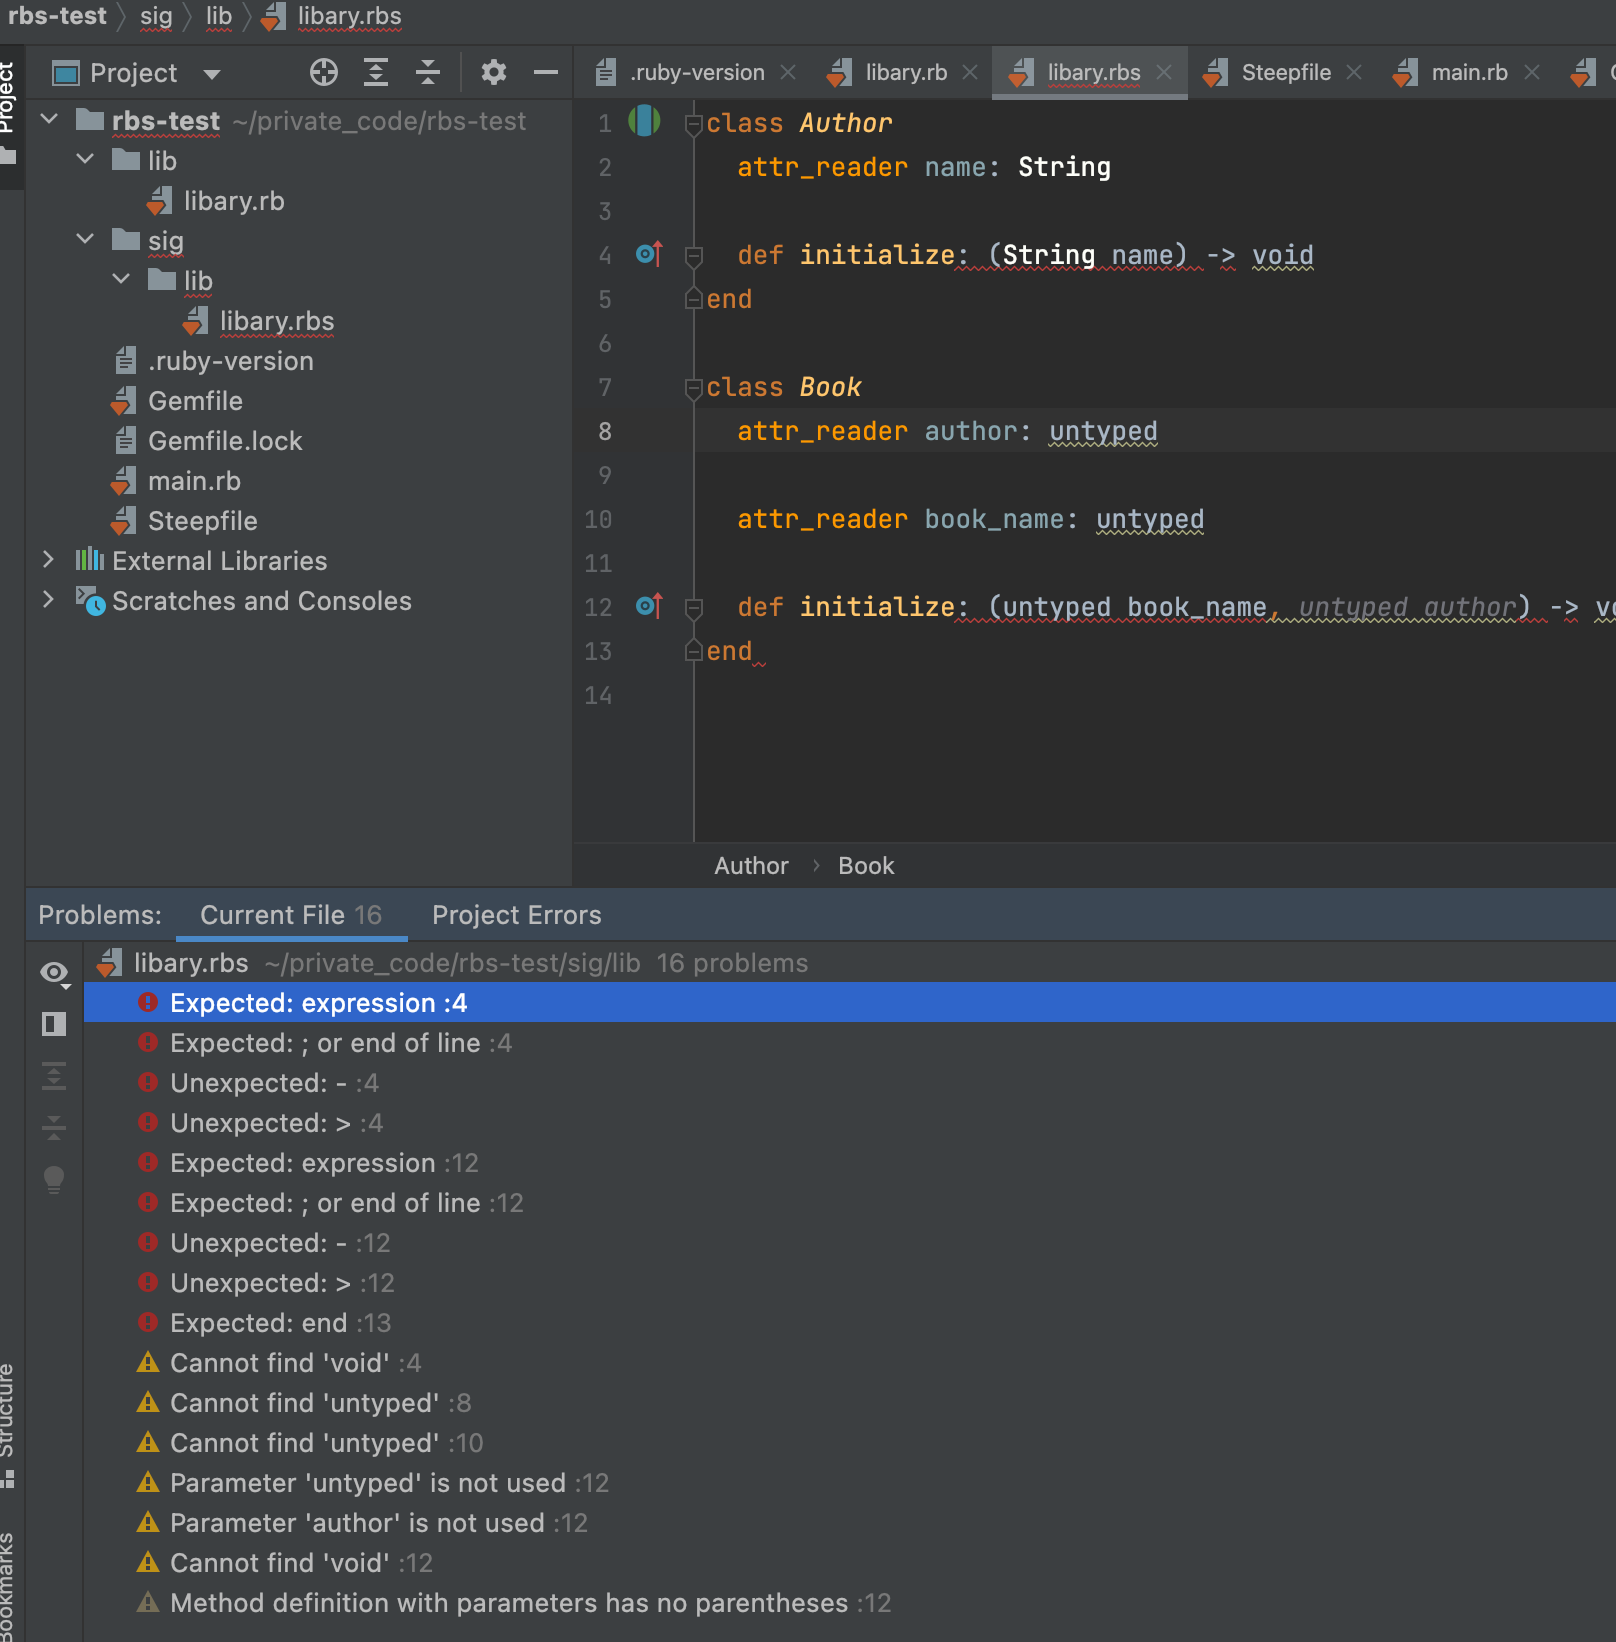
Task: Hide the Project panel with minus icon
Action: [x=545, y=72]
